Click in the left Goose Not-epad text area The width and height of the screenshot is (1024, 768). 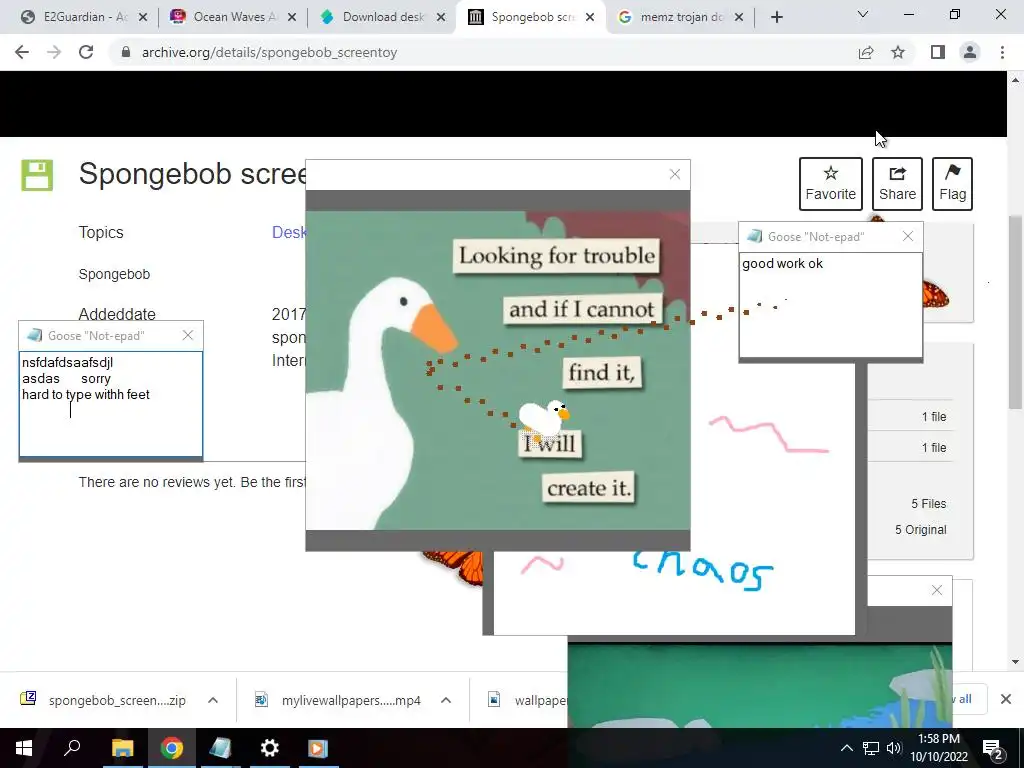coord(111,404)
